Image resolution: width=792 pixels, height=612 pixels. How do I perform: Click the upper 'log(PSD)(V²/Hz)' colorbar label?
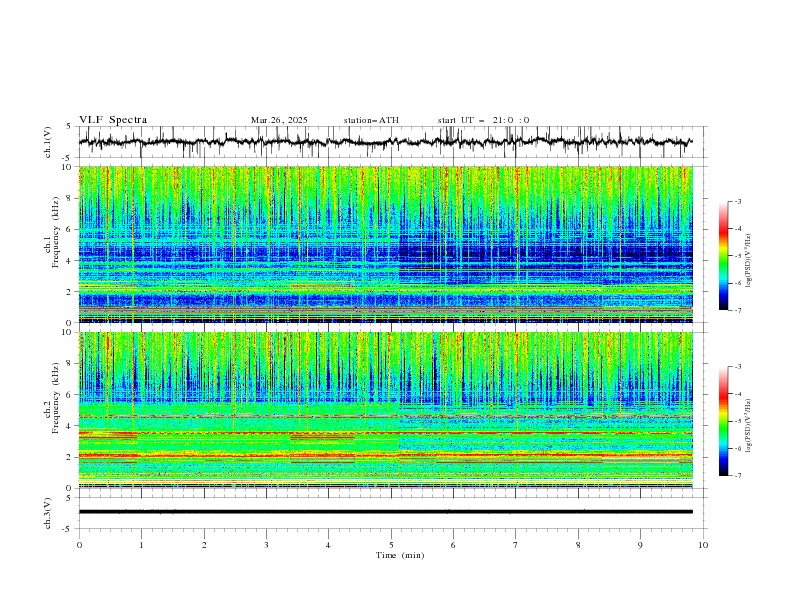749,261
